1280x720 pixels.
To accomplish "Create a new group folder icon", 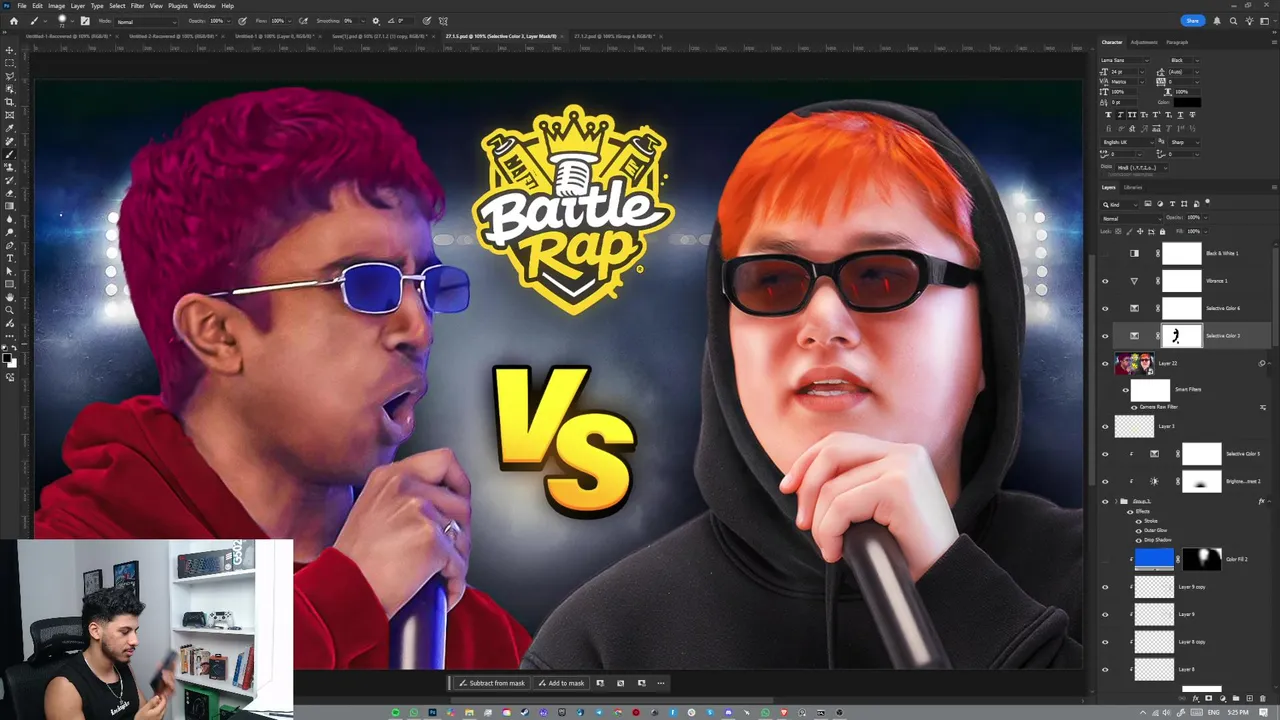I will pos(1236,698).
